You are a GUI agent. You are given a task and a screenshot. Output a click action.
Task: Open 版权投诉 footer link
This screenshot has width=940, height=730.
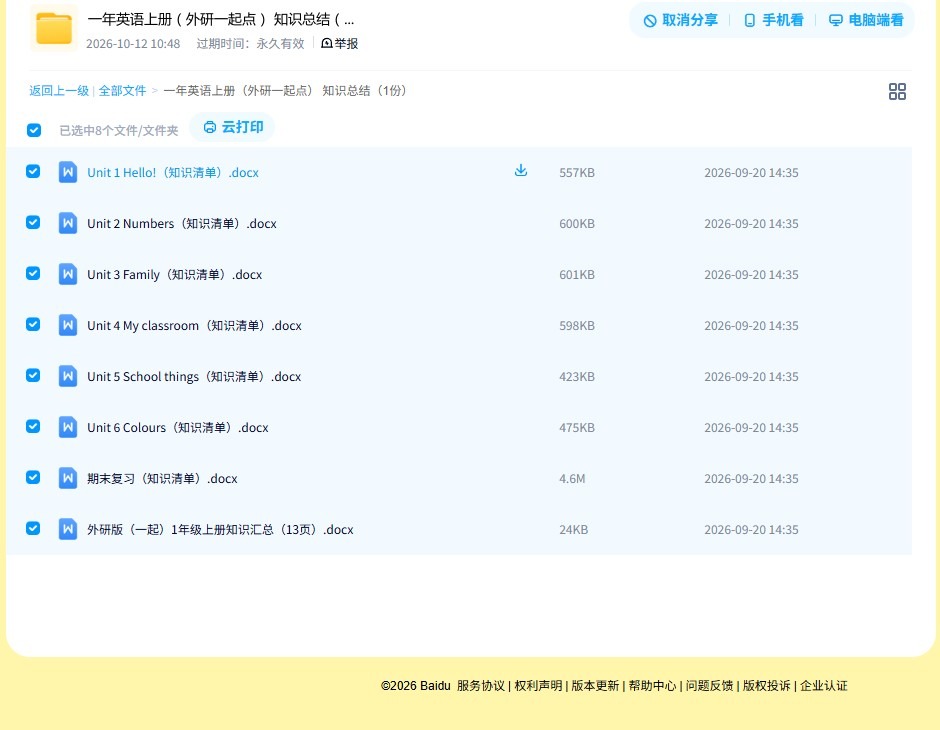click(x=767, y=686)
